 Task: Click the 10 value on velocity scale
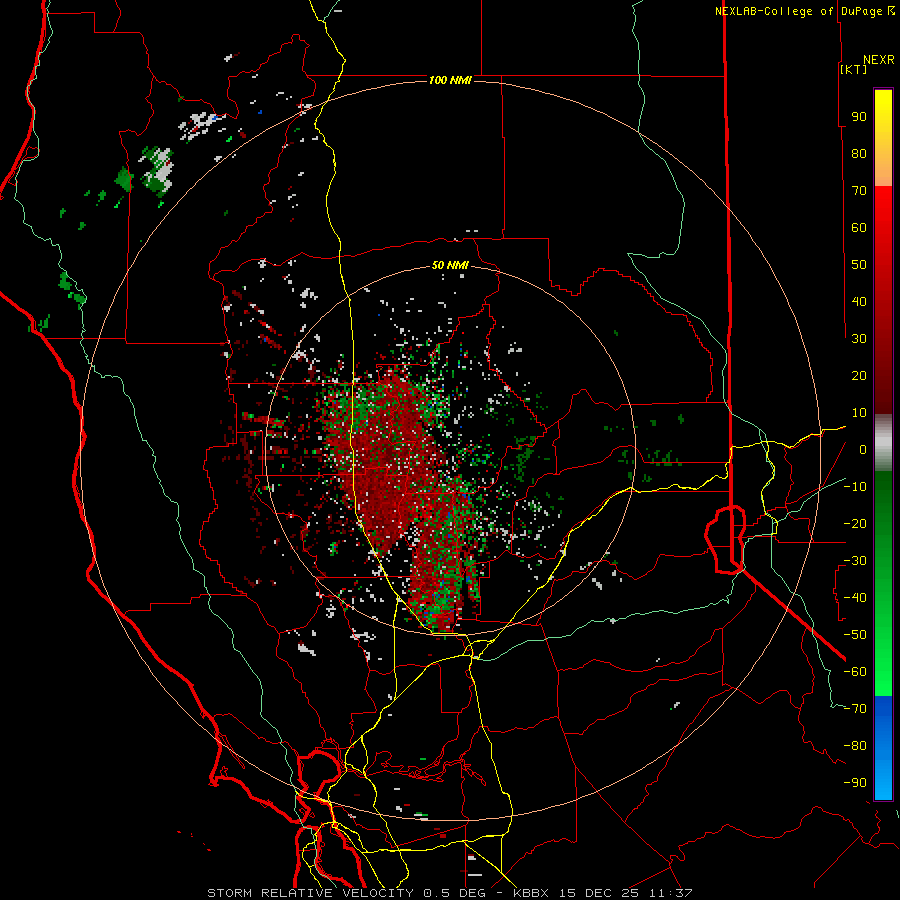click(x=859, y=413)
